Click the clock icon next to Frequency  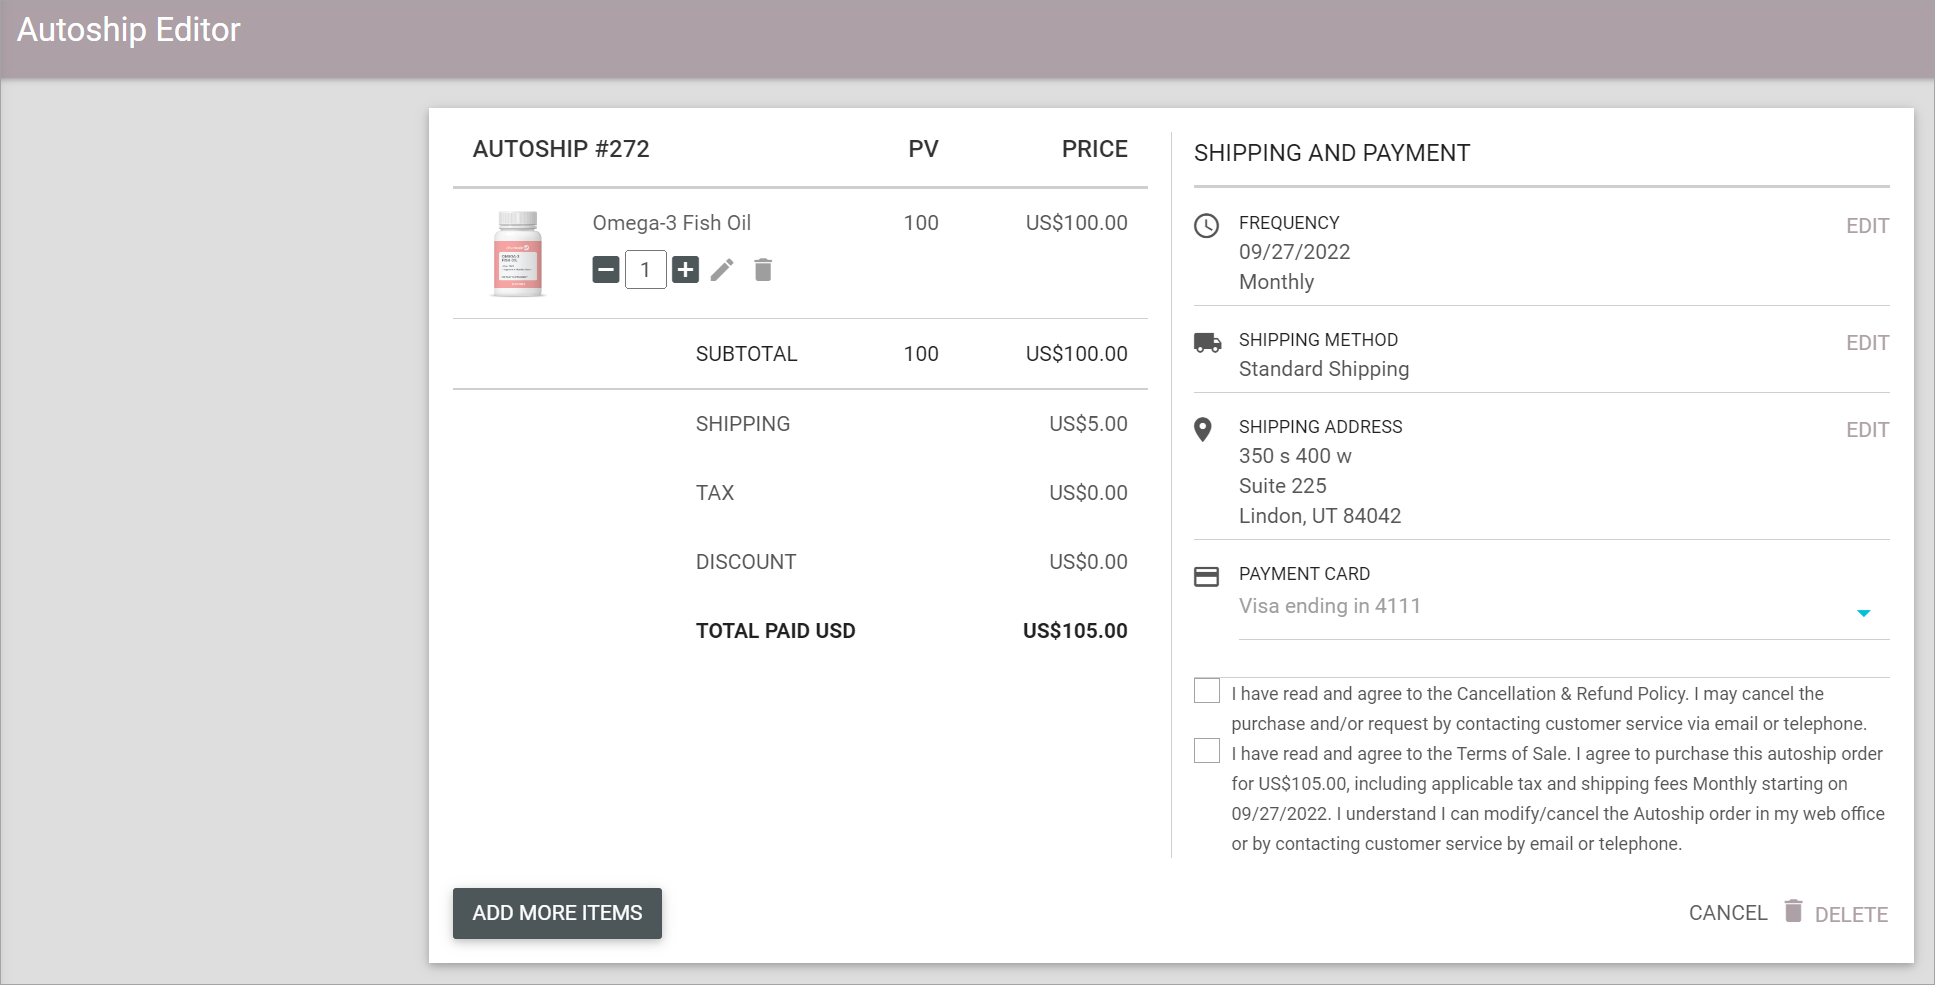click(1206, 225)
